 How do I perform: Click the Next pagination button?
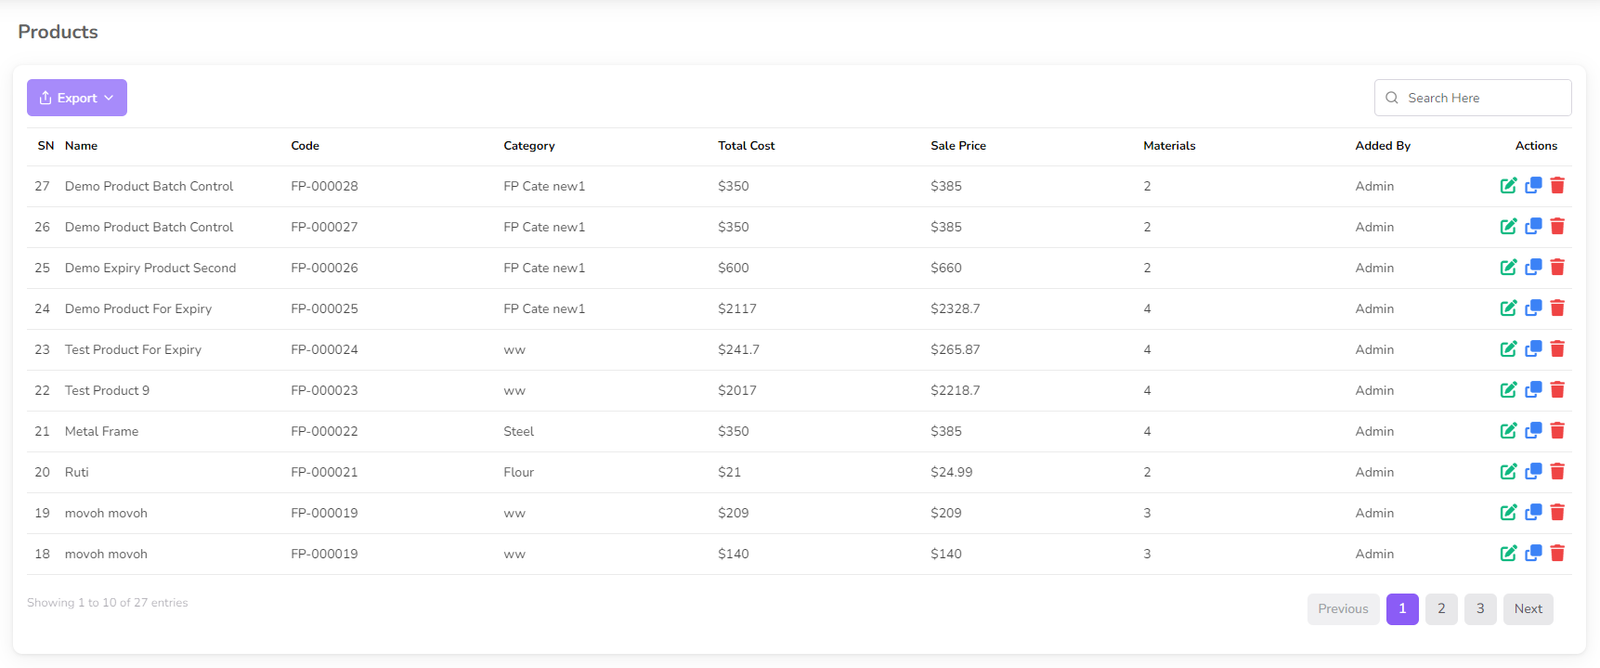(1528, 609)
